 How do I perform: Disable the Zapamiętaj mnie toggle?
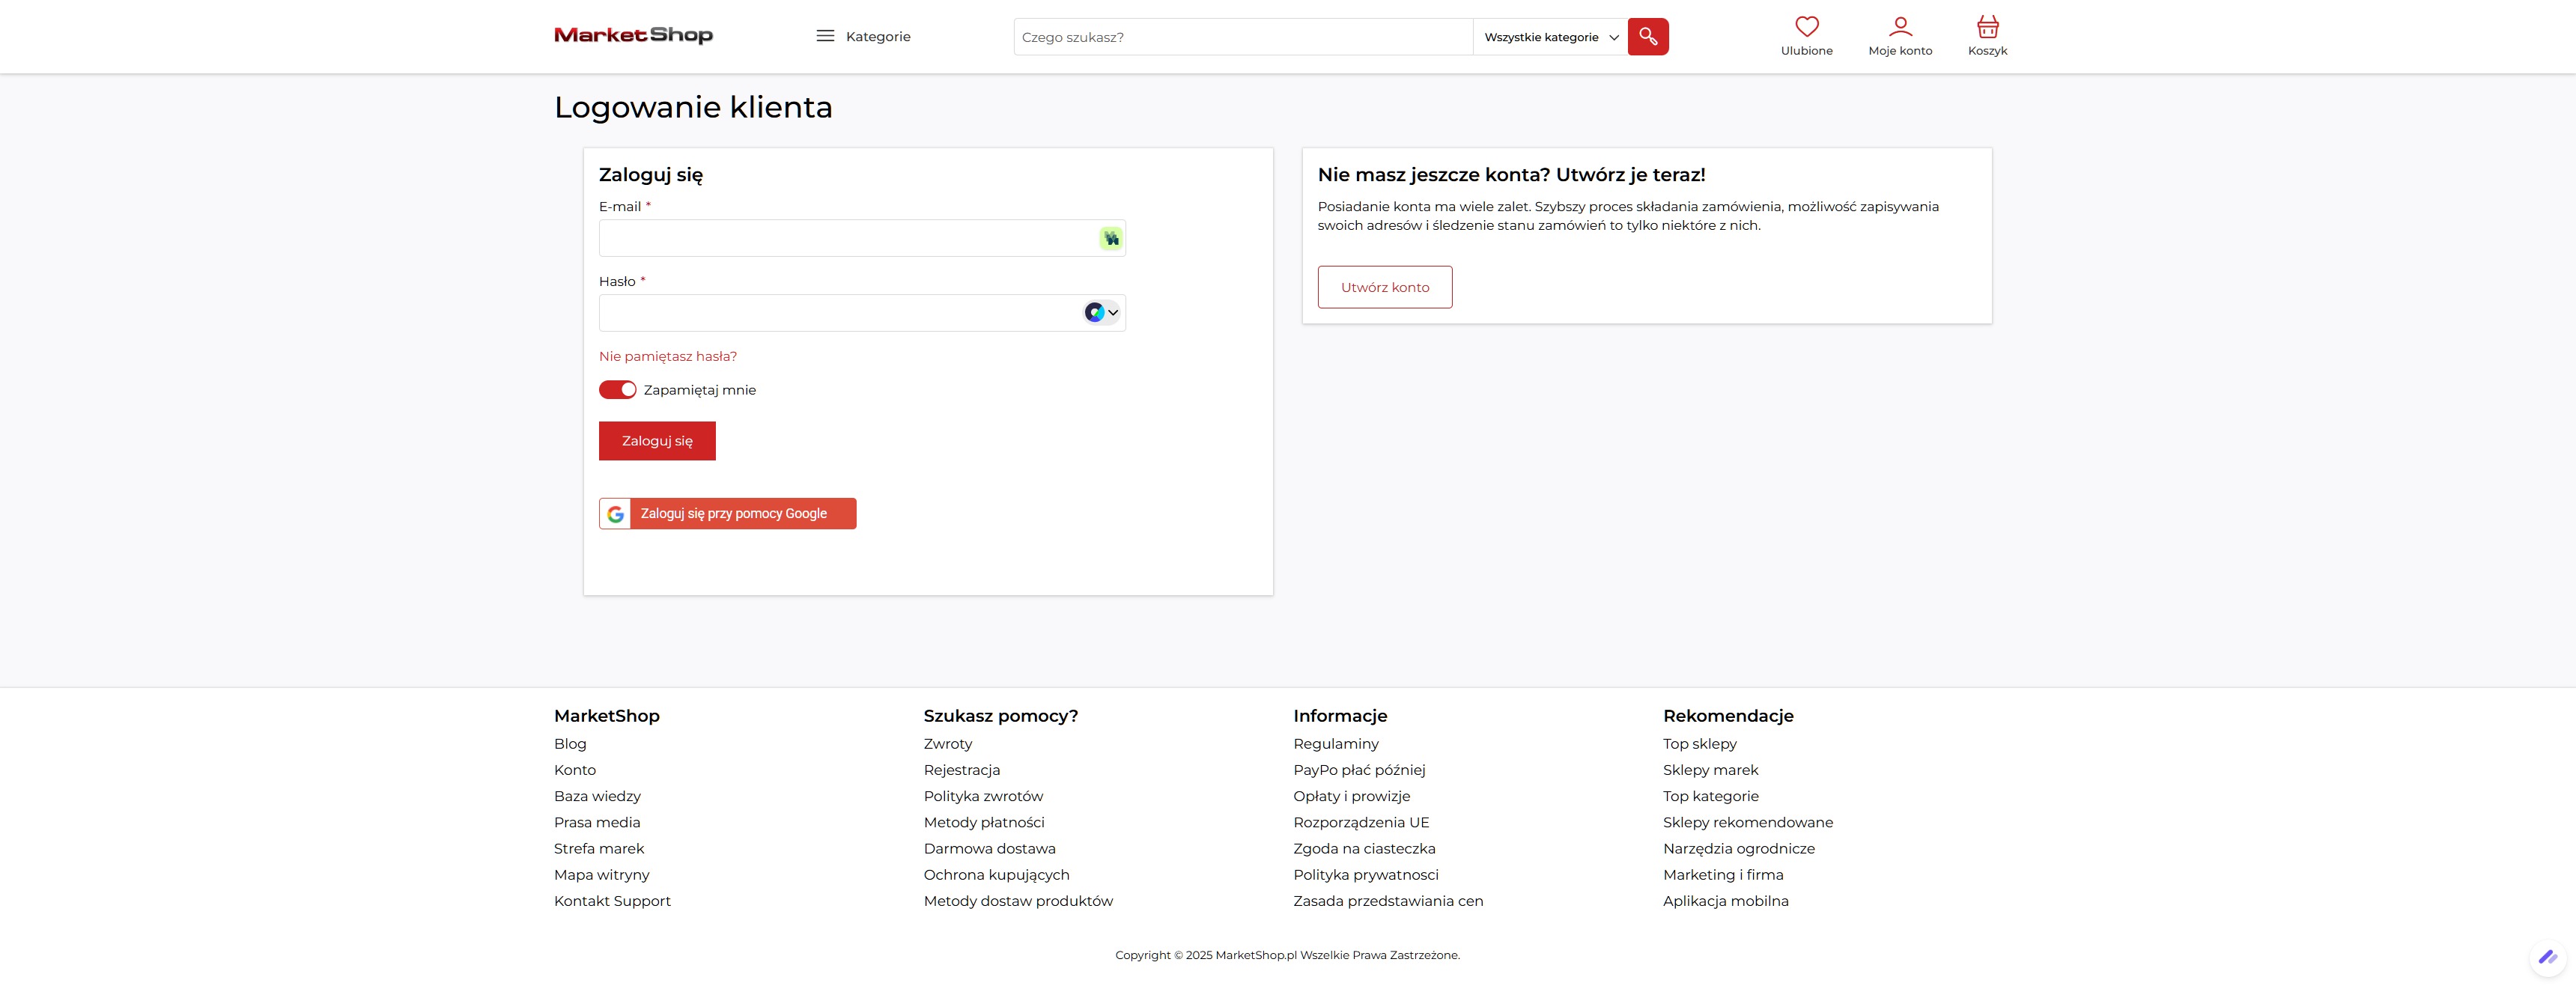(617, 390)
